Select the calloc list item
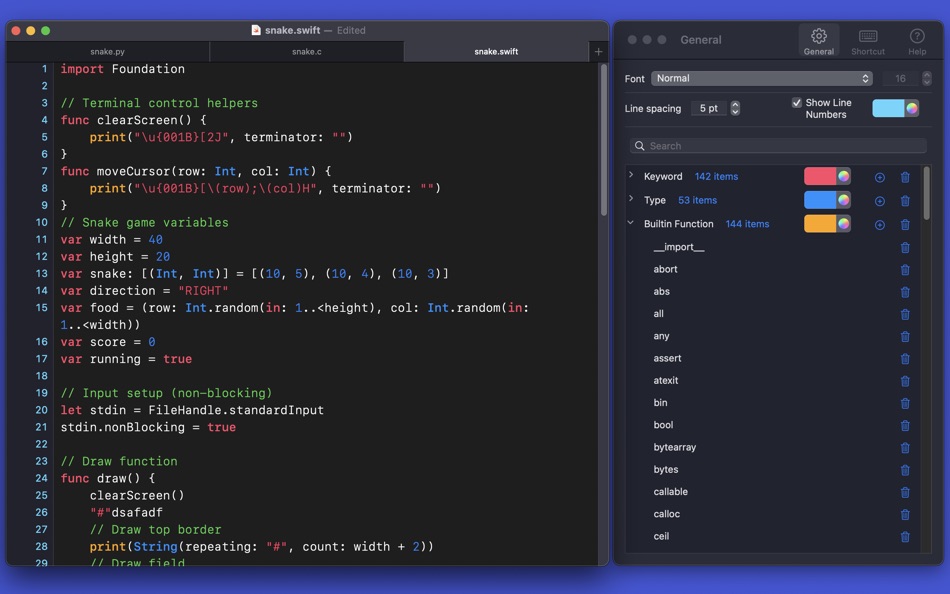The height and width of the screenshot is (594, 950). coord(666,514)
